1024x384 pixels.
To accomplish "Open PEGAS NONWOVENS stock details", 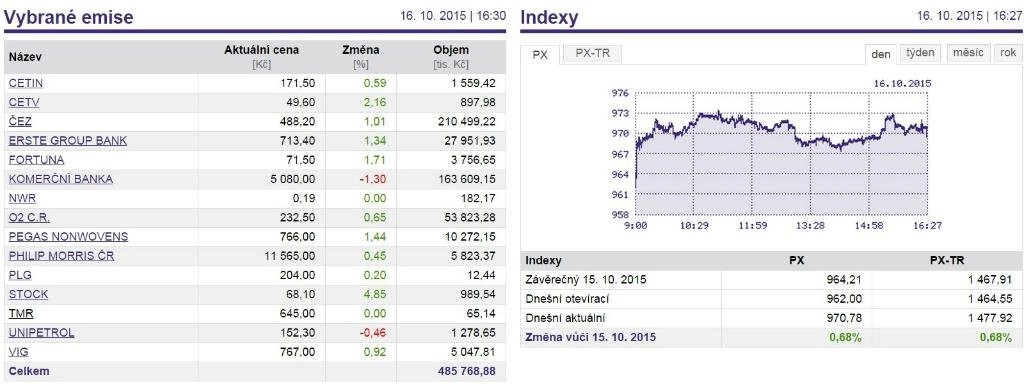I will (69, 236).
